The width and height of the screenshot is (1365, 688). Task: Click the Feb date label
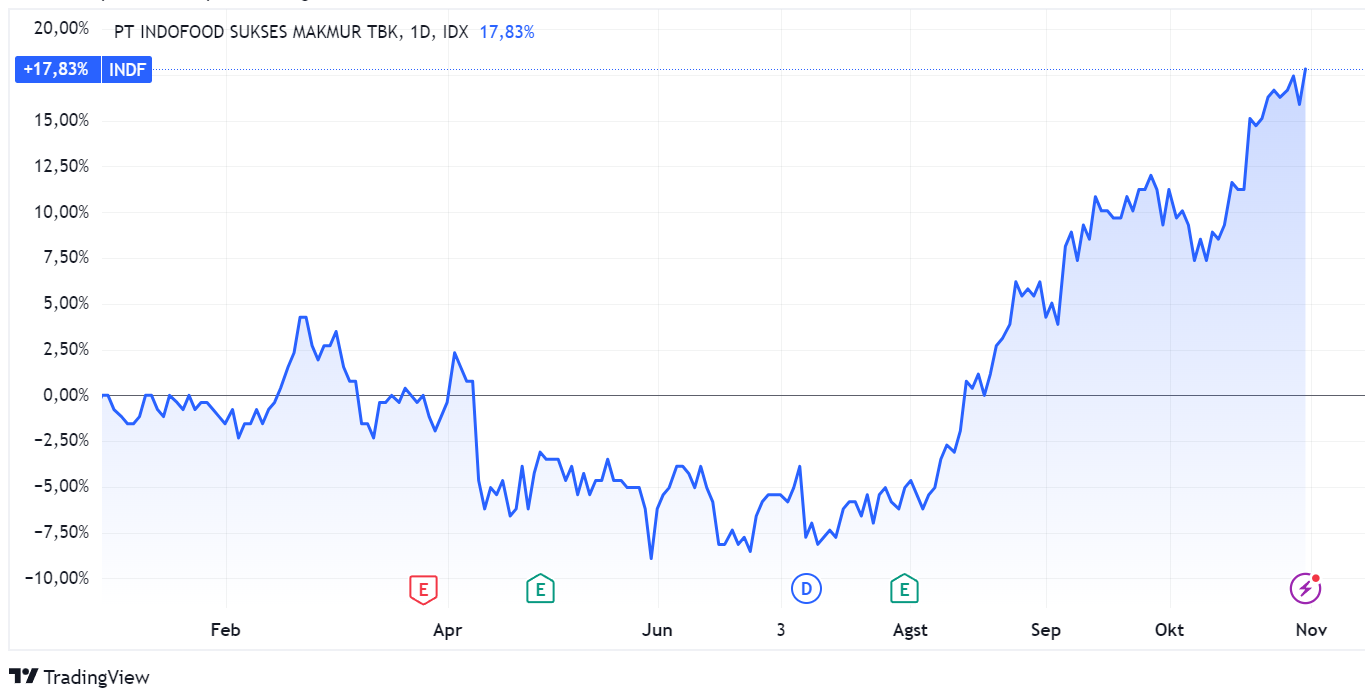[x=226, y=630]
